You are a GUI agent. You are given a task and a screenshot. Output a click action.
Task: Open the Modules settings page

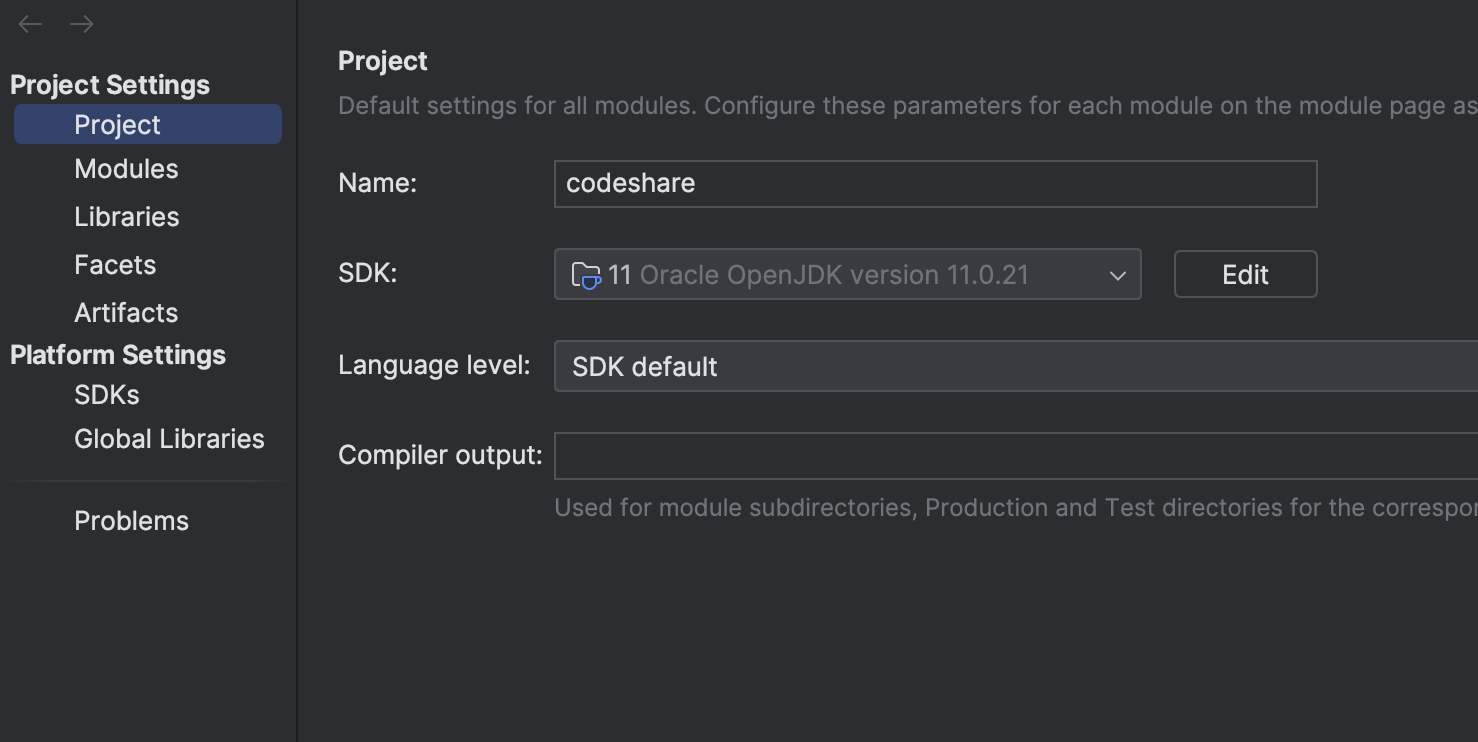126,168
